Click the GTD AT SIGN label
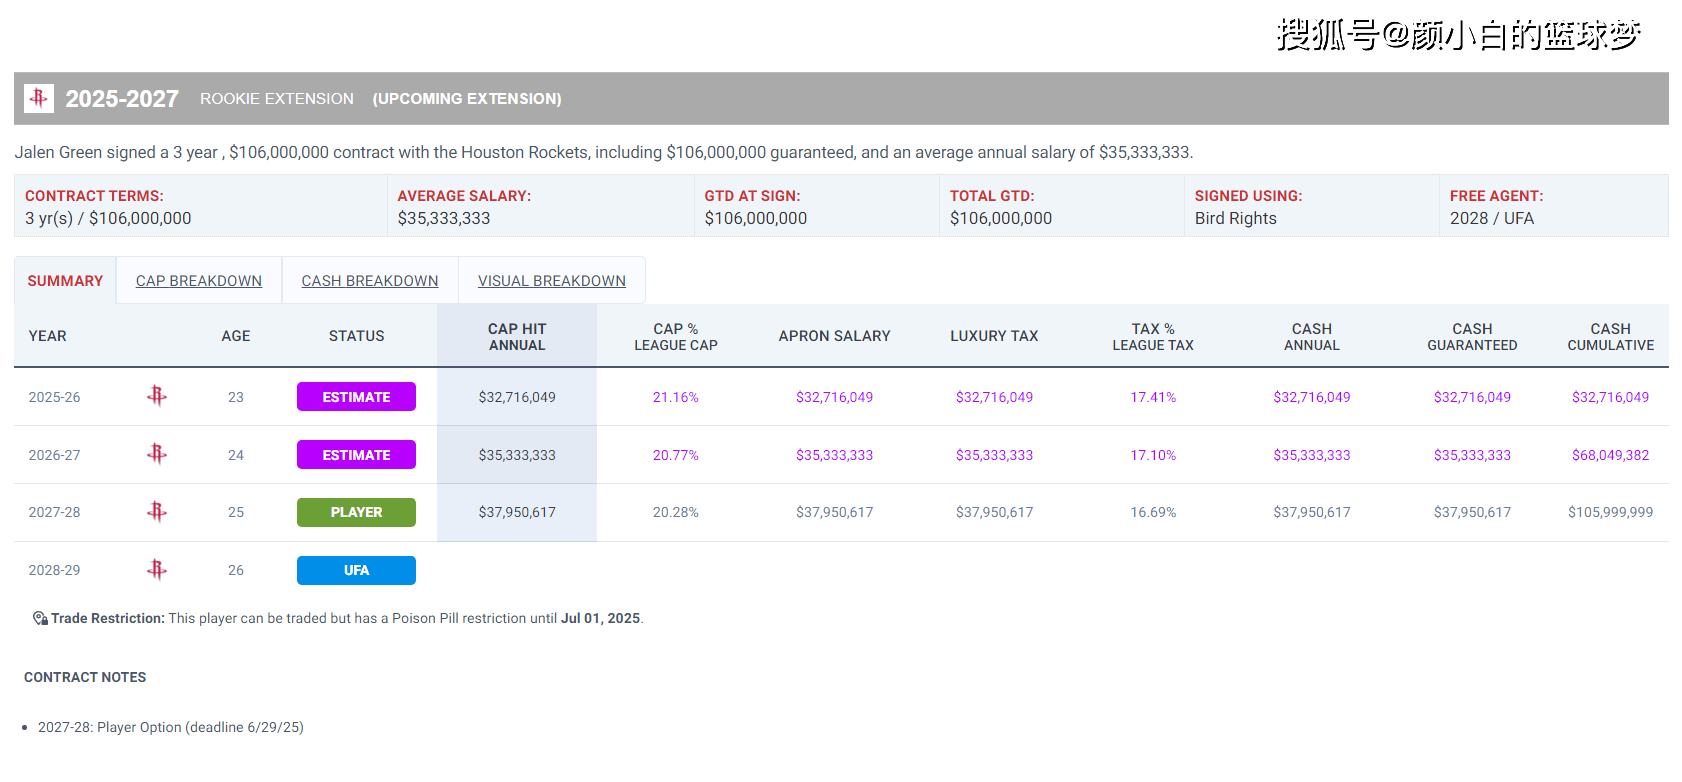The image size is (1682, 782). tap(752, 196)
